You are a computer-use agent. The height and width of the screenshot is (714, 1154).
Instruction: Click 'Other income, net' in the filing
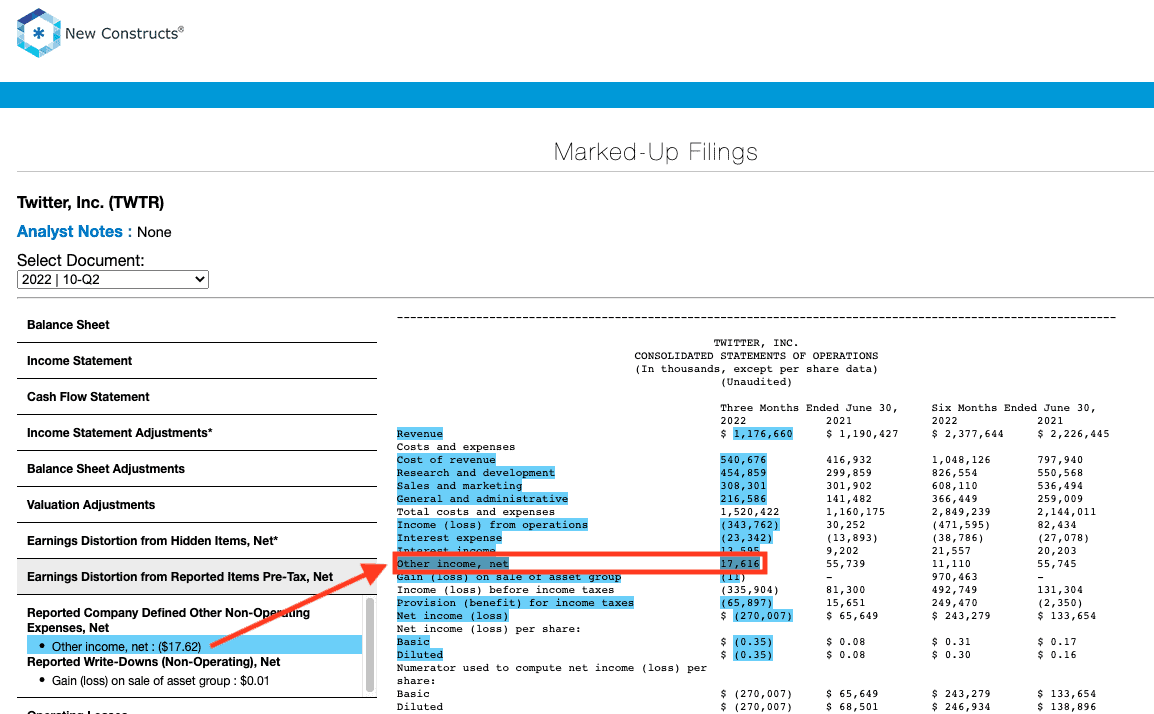[x=453, y=564]
